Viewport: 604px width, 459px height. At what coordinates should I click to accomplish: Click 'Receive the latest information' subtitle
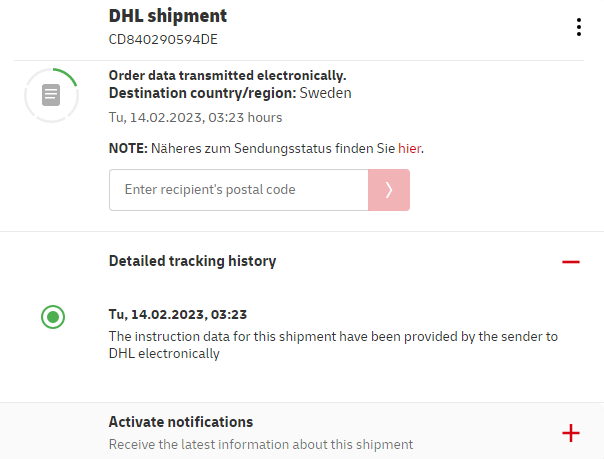260,444
